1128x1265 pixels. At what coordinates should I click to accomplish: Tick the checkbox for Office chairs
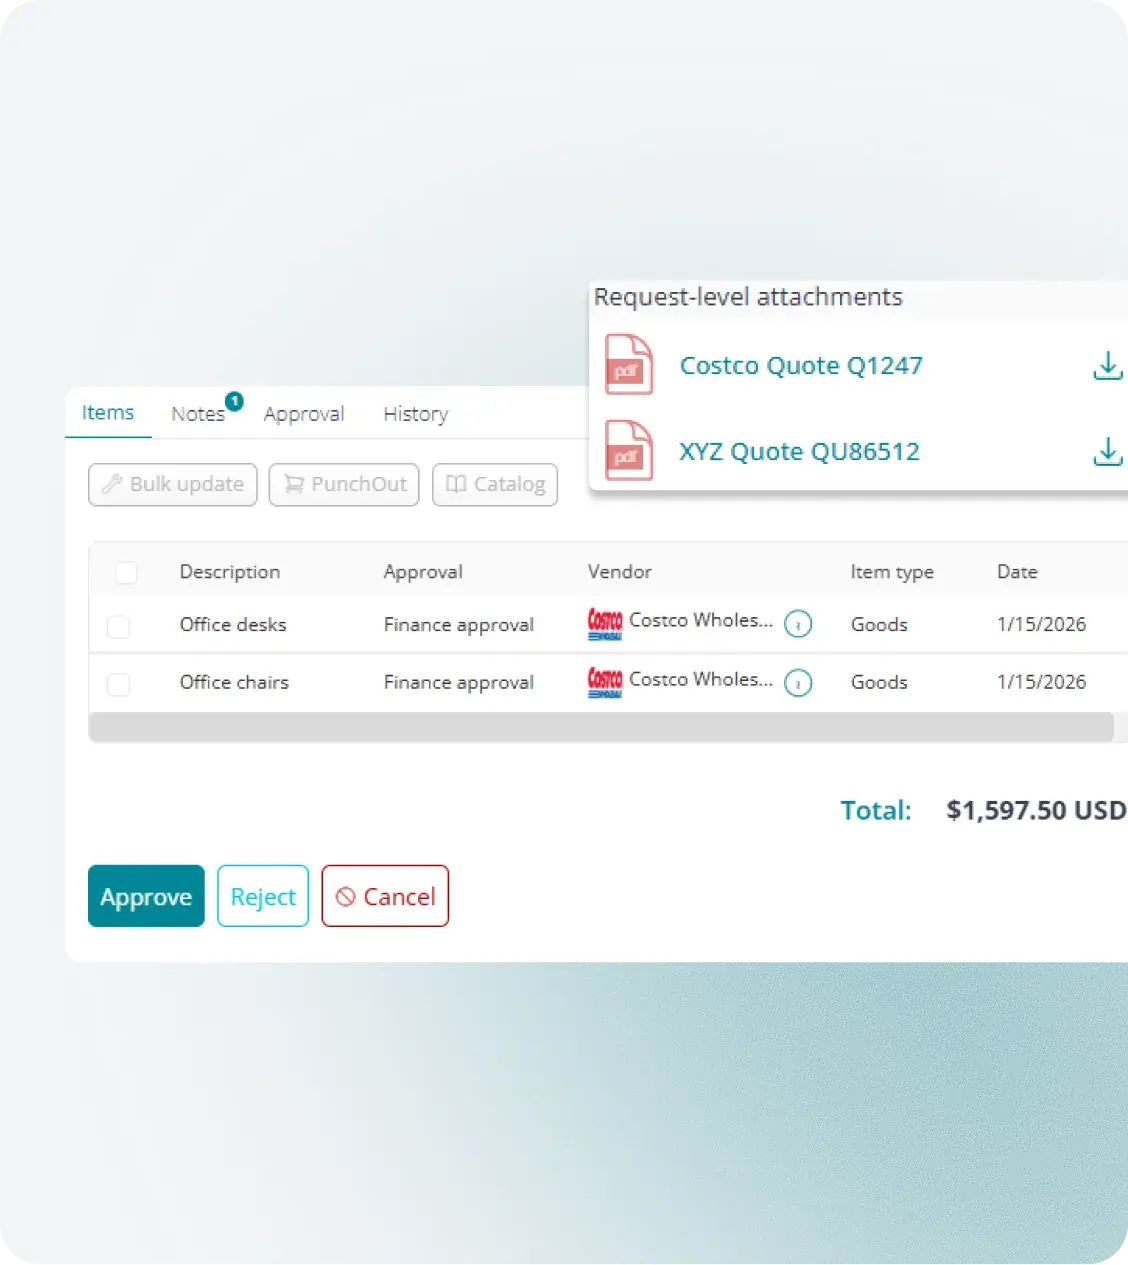[118, 684]
